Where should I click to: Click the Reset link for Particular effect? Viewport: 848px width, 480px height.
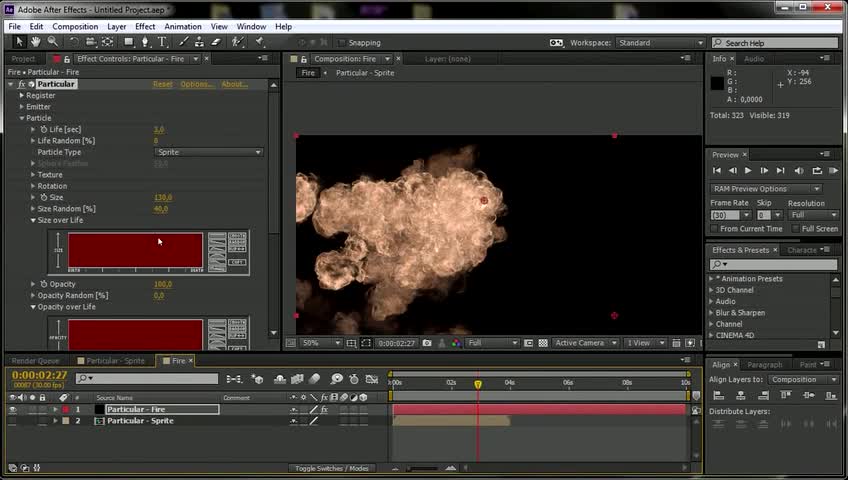tap(162, 84)
